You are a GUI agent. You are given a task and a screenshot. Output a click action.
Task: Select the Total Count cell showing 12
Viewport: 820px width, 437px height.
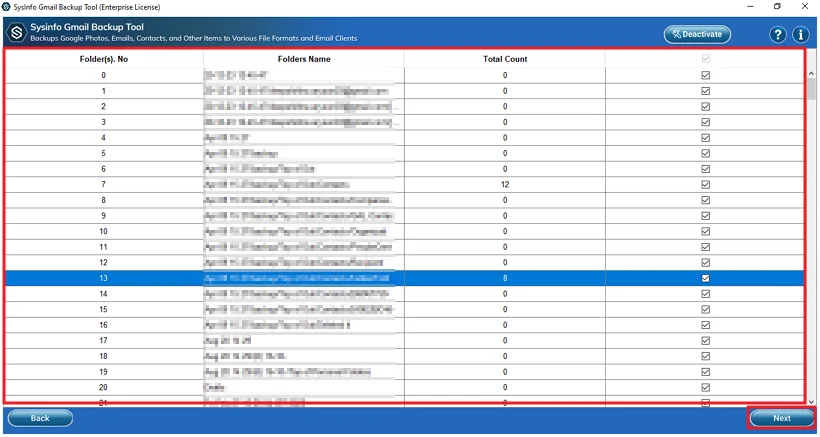505,185
